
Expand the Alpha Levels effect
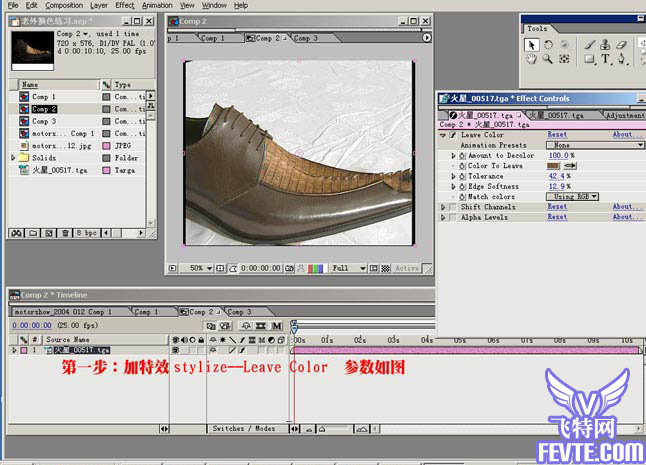point(443,217)
